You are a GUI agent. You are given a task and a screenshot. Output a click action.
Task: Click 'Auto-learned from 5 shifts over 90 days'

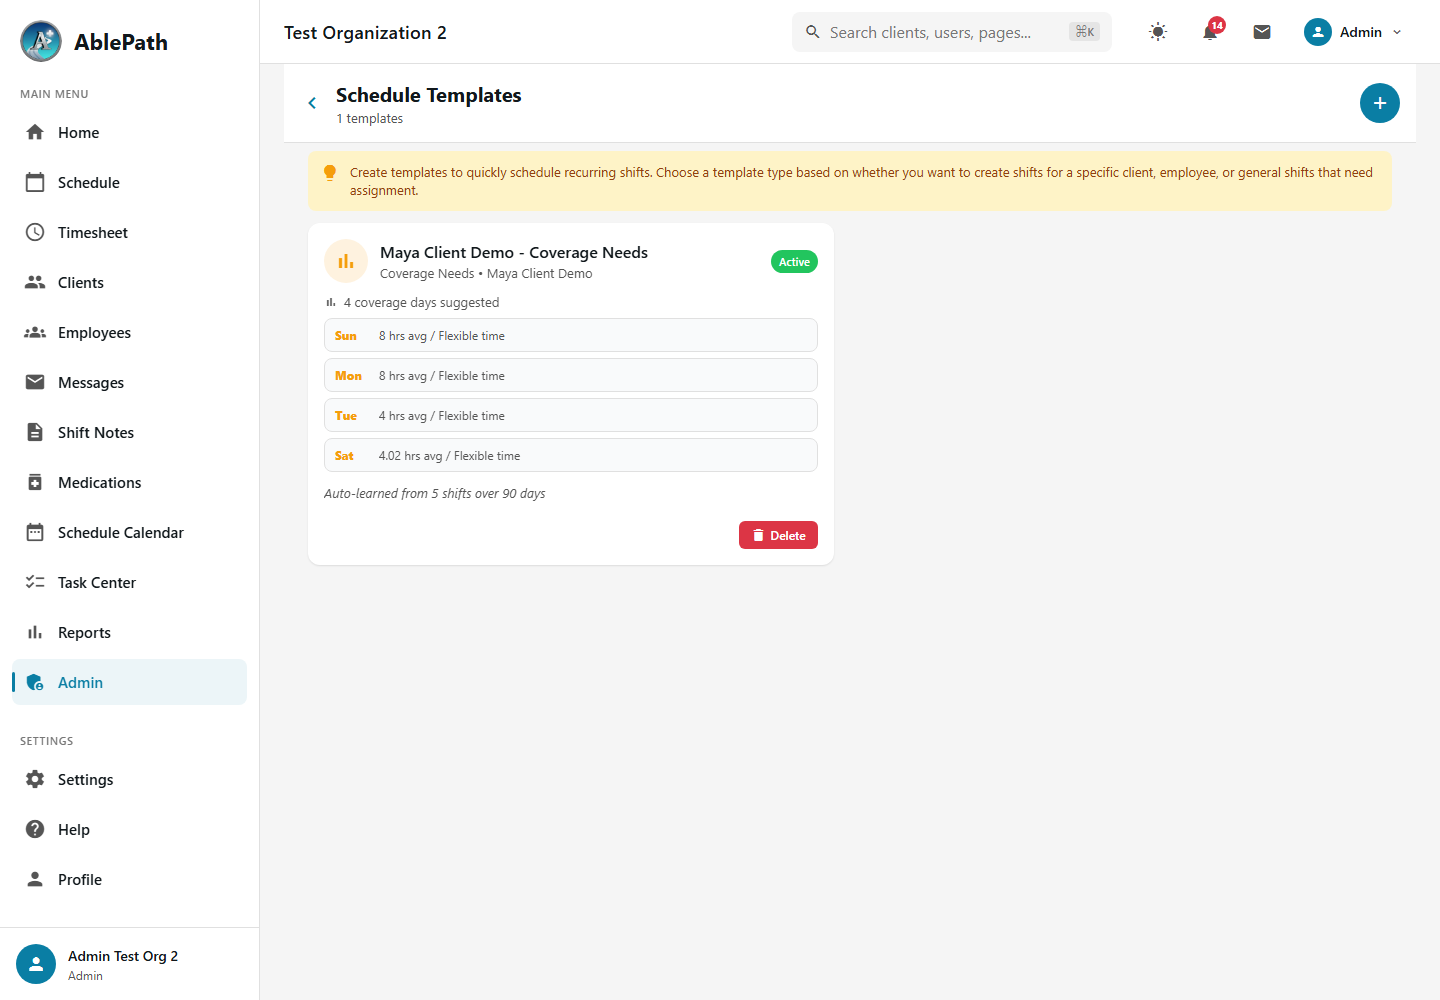435,493
